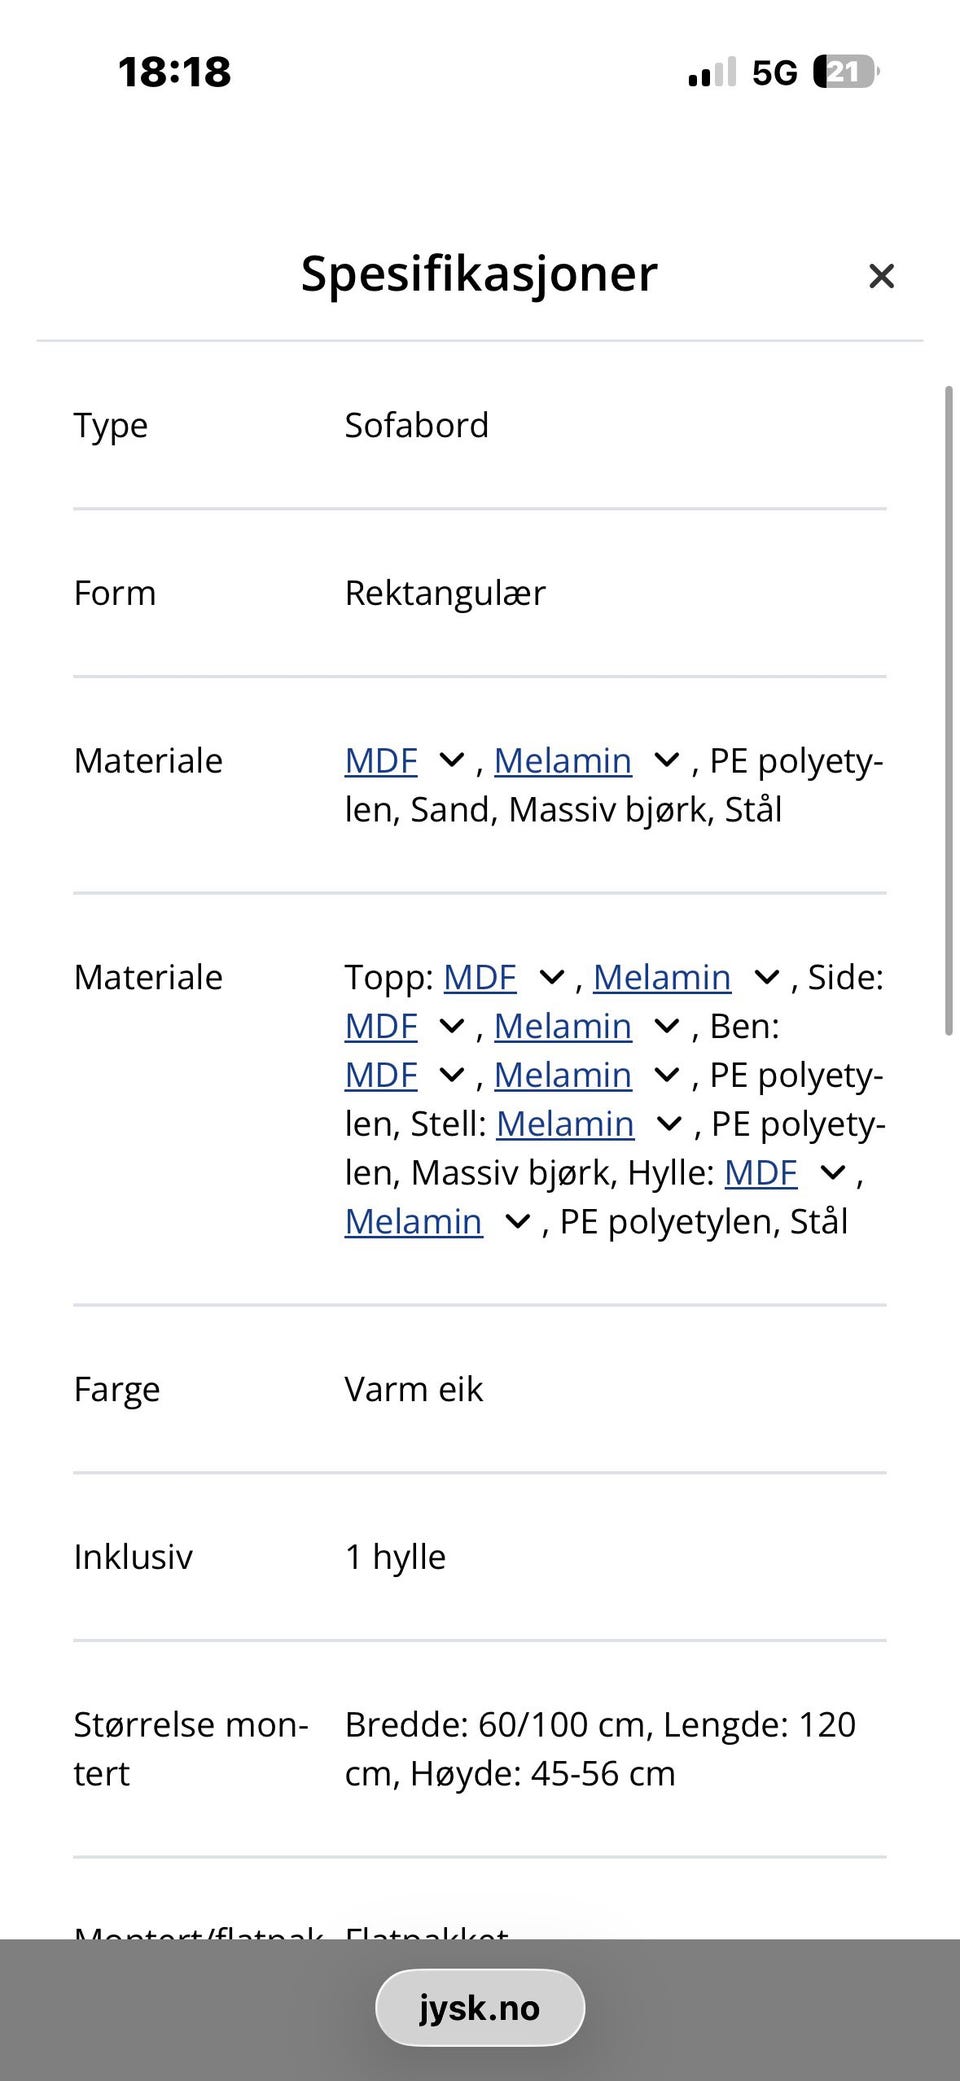Open the Melamin link after Stell:

click(565, 1124)
